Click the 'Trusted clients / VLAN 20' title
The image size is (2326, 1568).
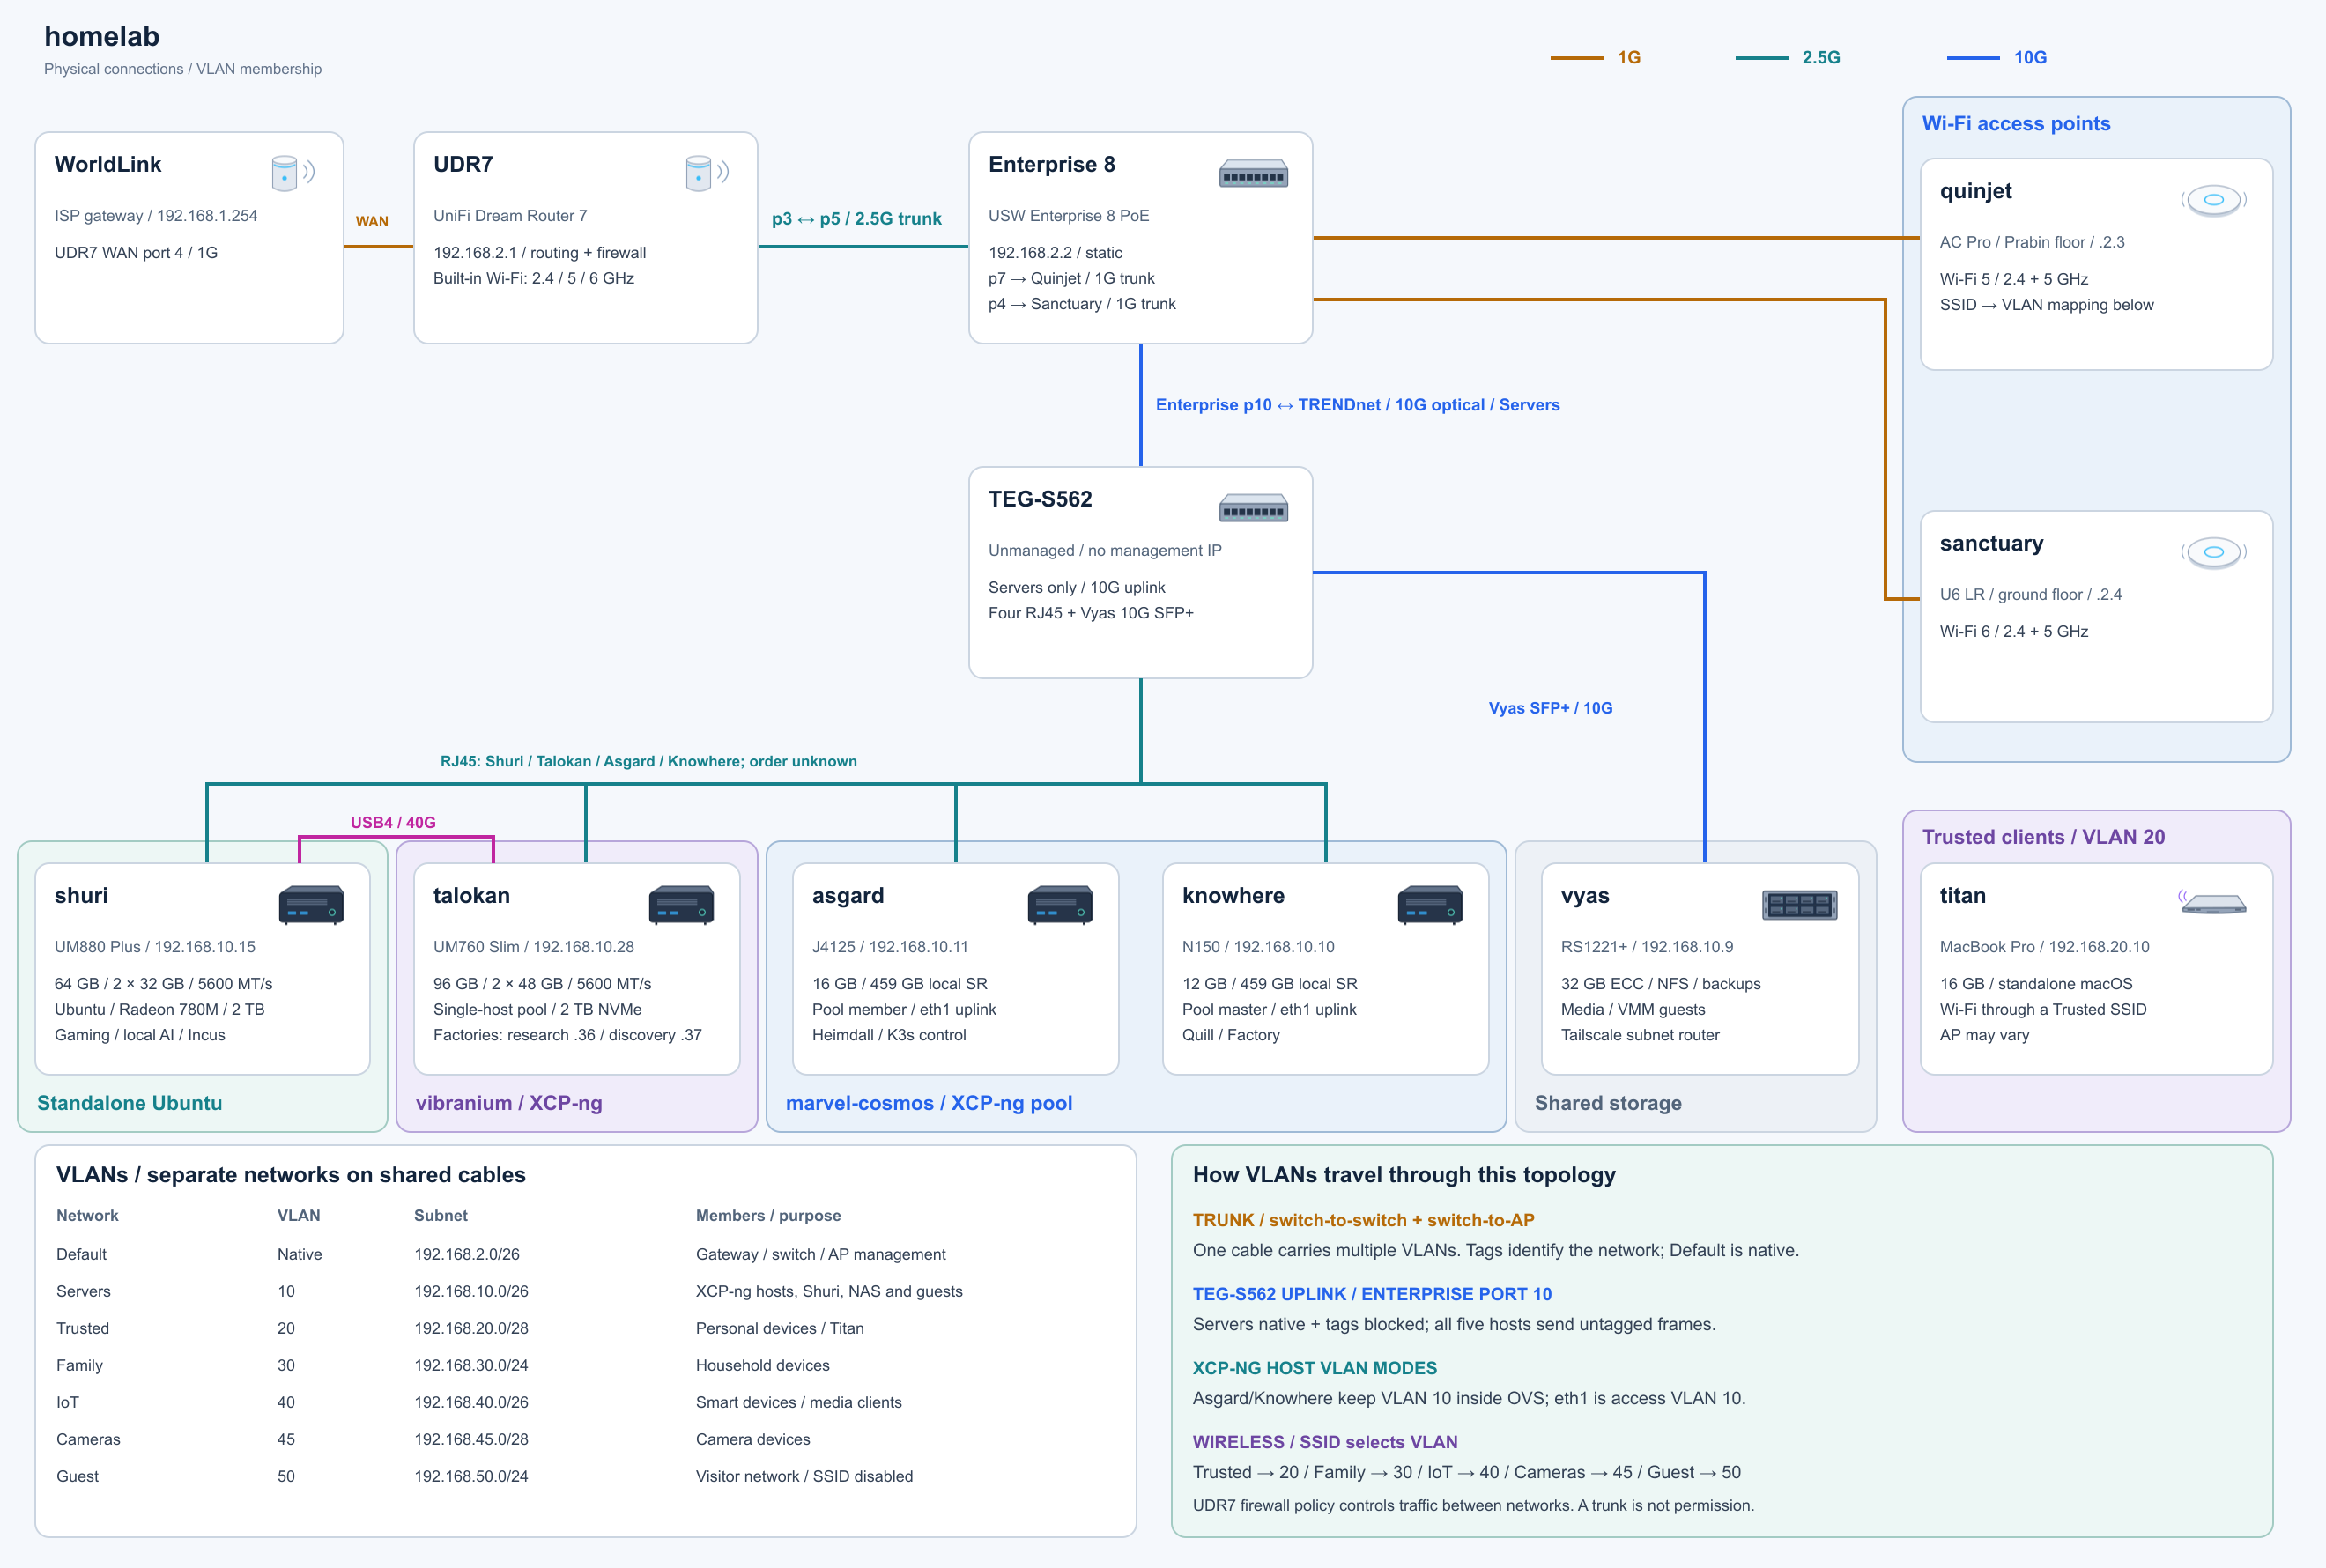[x=2043, y=837]
